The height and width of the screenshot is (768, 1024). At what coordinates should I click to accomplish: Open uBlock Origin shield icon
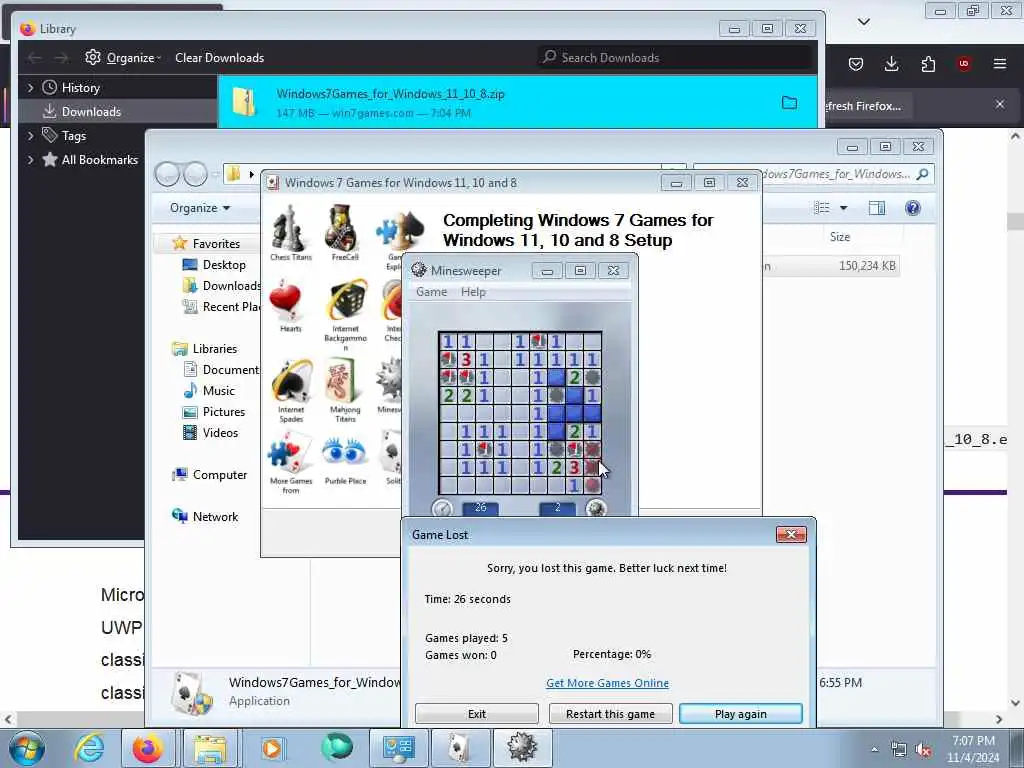pyautogui.click(x=964, y=64)
